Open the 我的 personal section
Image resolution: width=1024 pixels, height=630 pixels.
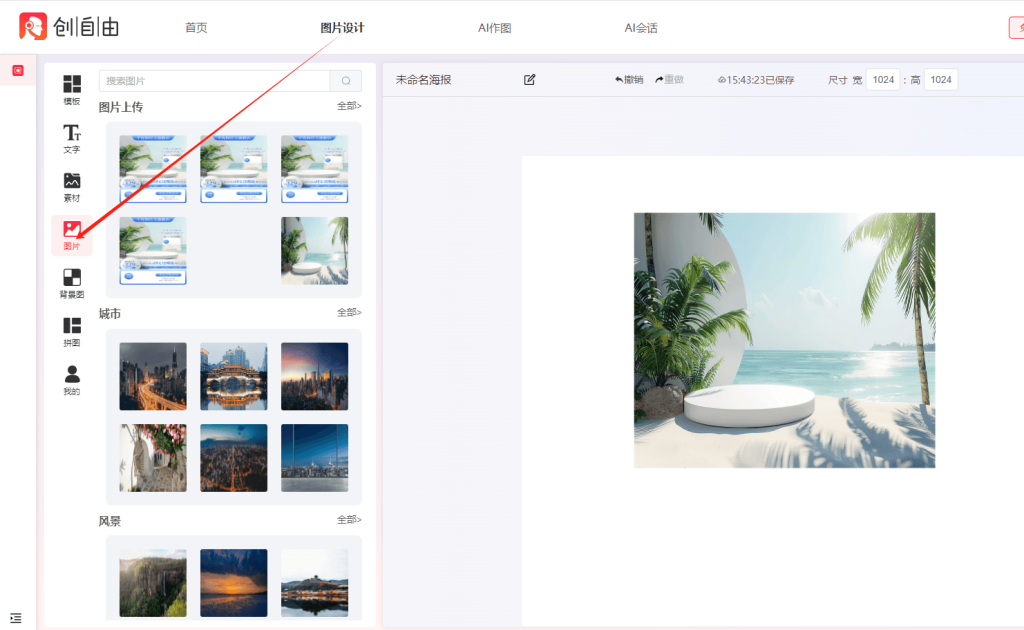[72, 380]
